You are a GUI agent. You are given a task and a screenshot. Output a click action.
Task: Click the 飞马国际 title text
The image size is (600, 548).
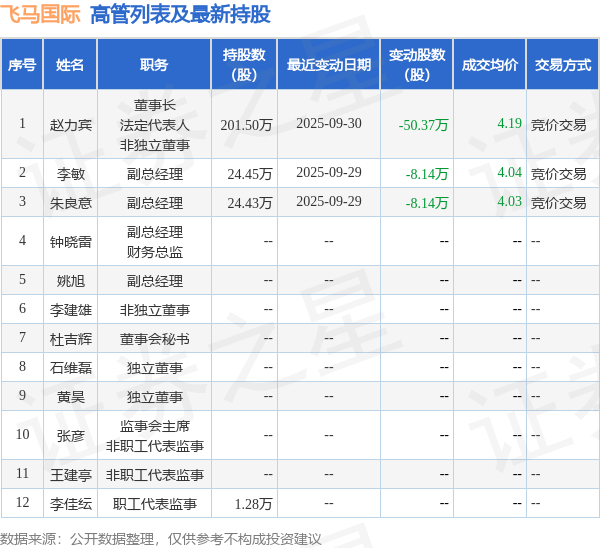tap(40, 15)
